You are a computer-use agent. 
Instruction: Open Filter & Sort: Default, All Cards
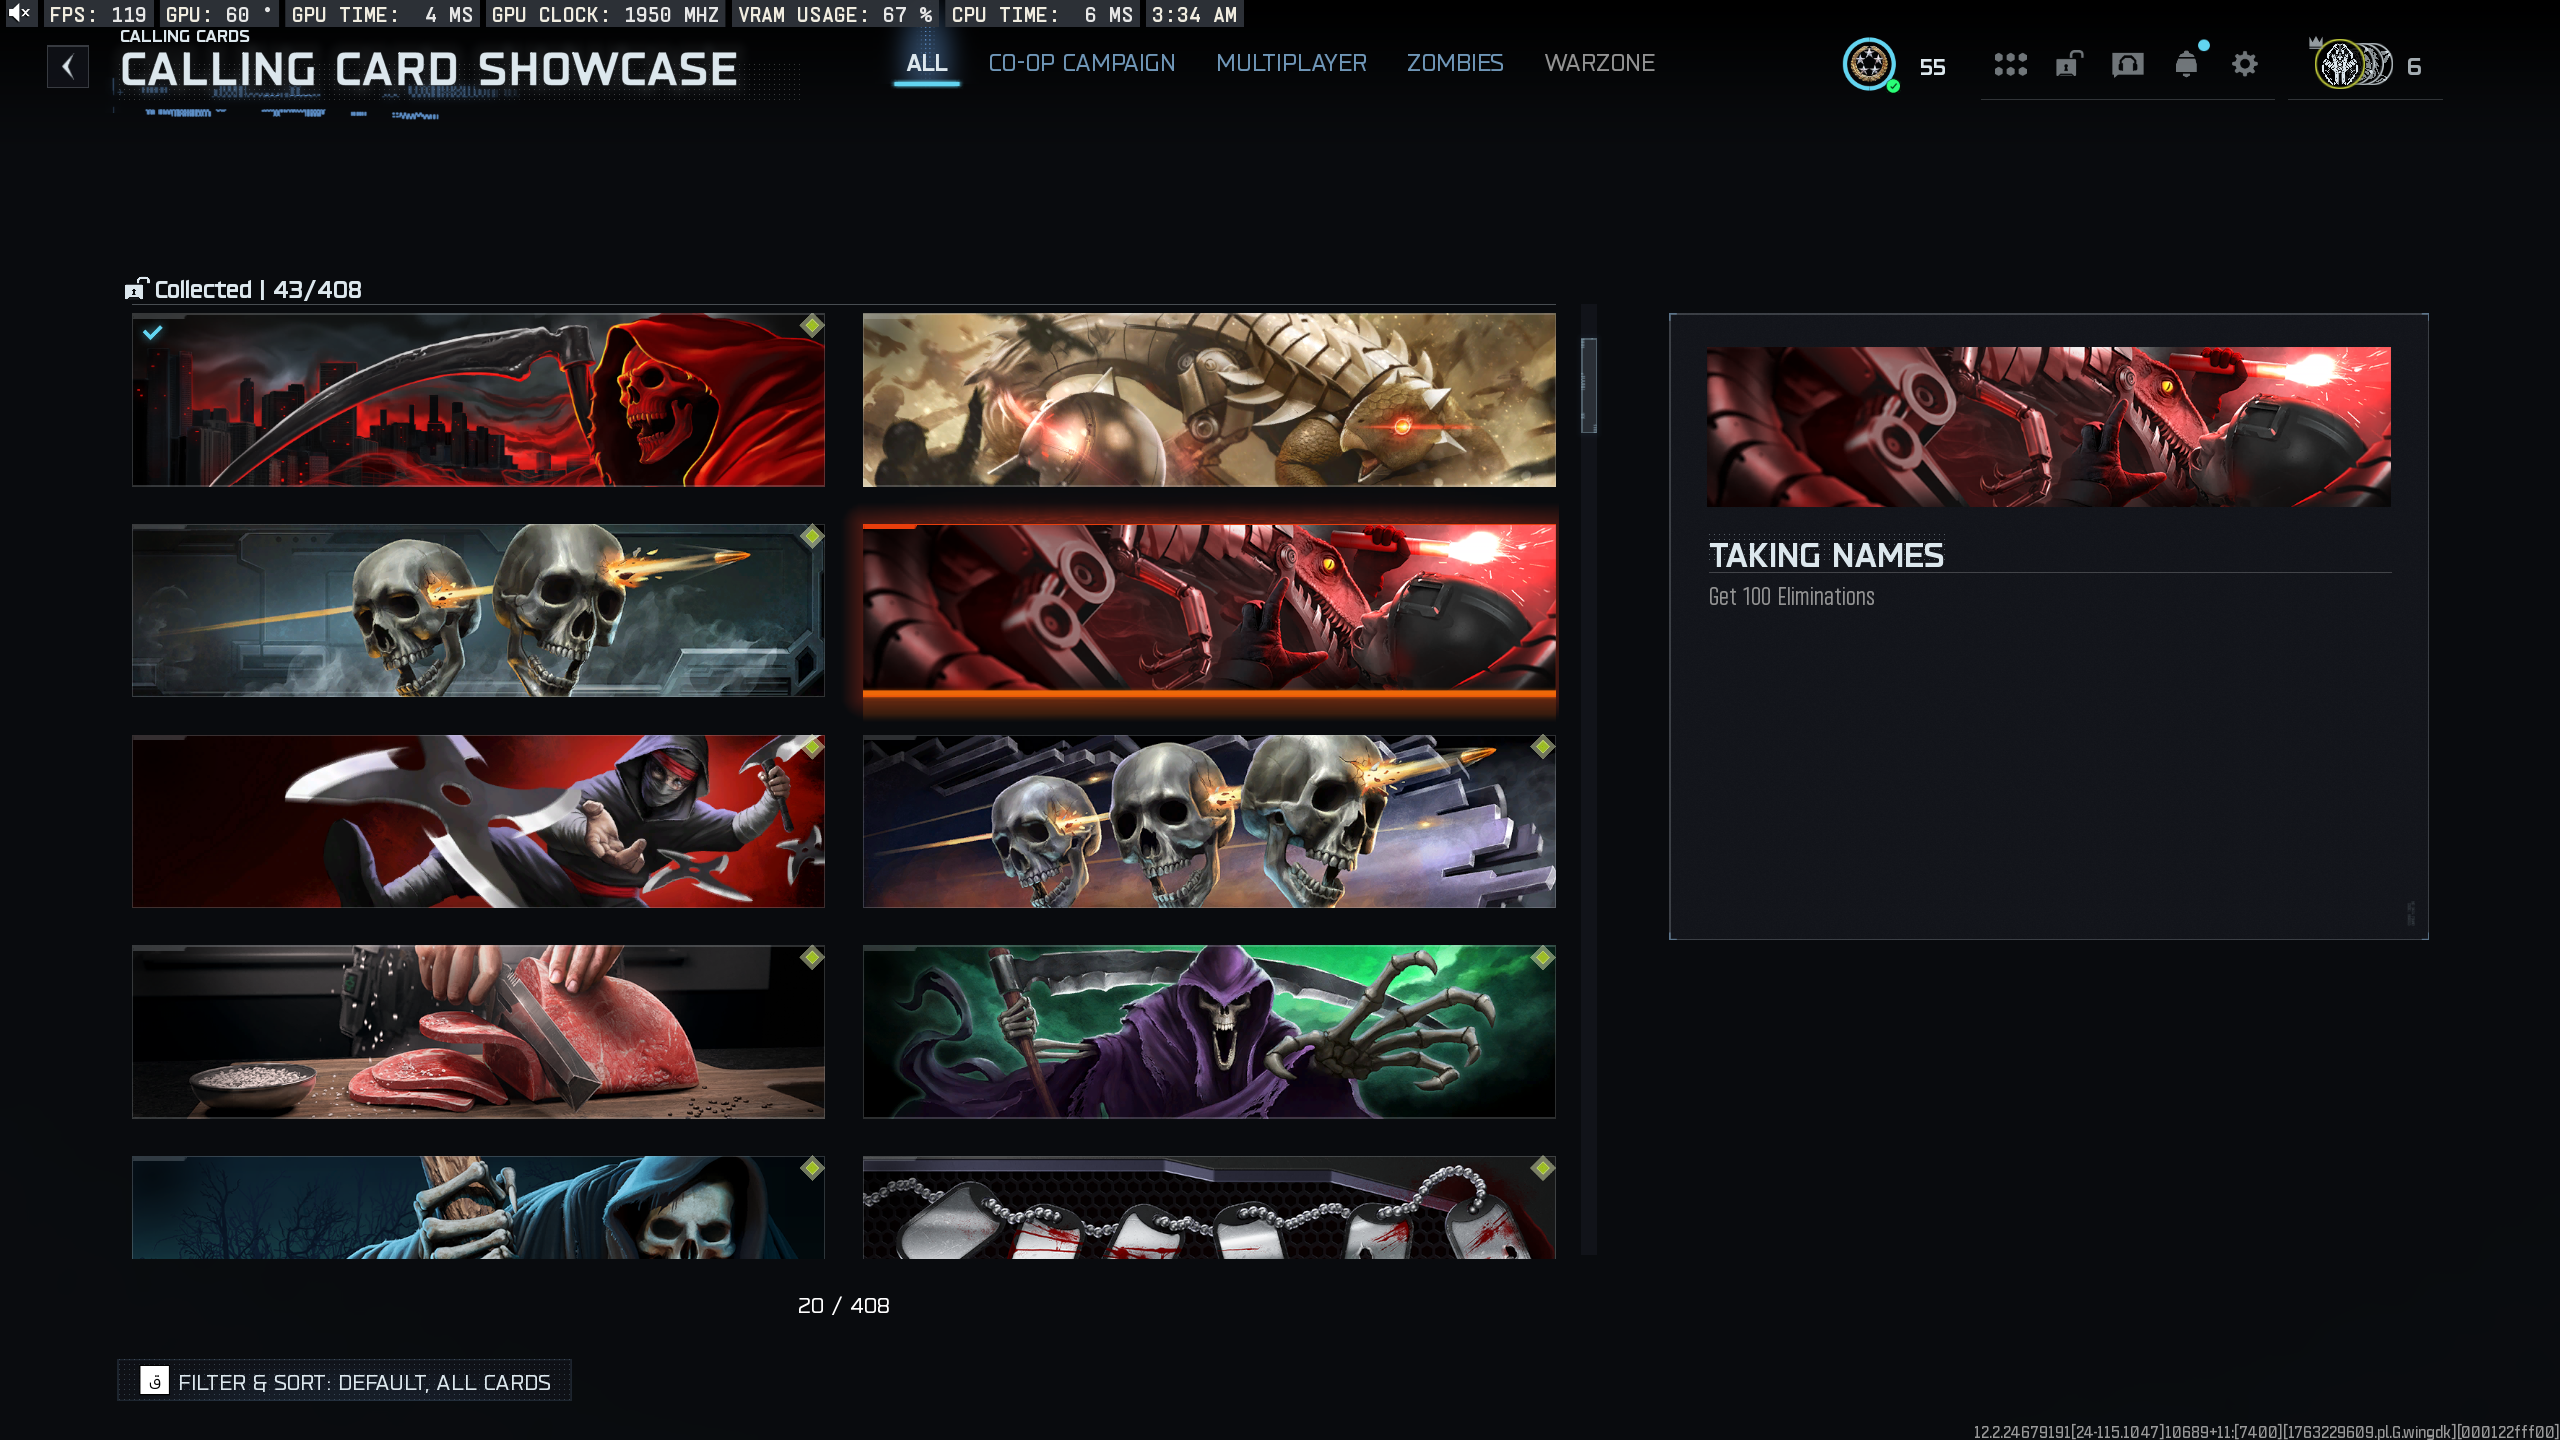point(345,1381)
